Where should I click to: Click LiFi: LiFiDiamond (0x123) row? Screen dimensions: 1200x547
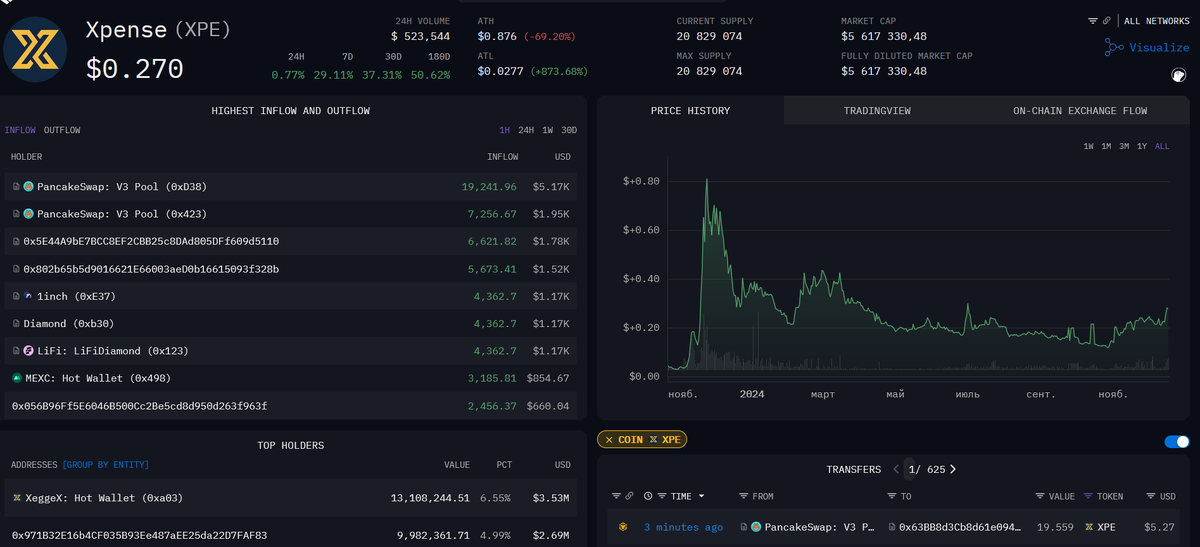pyautogui.click(x=291, y=351)
